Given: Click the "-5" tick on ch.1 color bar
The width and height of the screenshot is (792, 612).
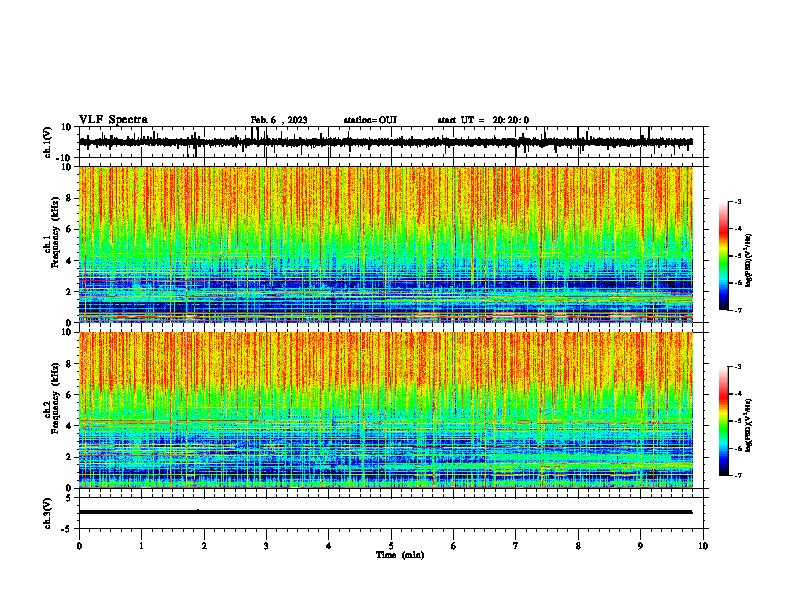Looking at the screenshot, I should pyautogui.click(x=738, y=256).
